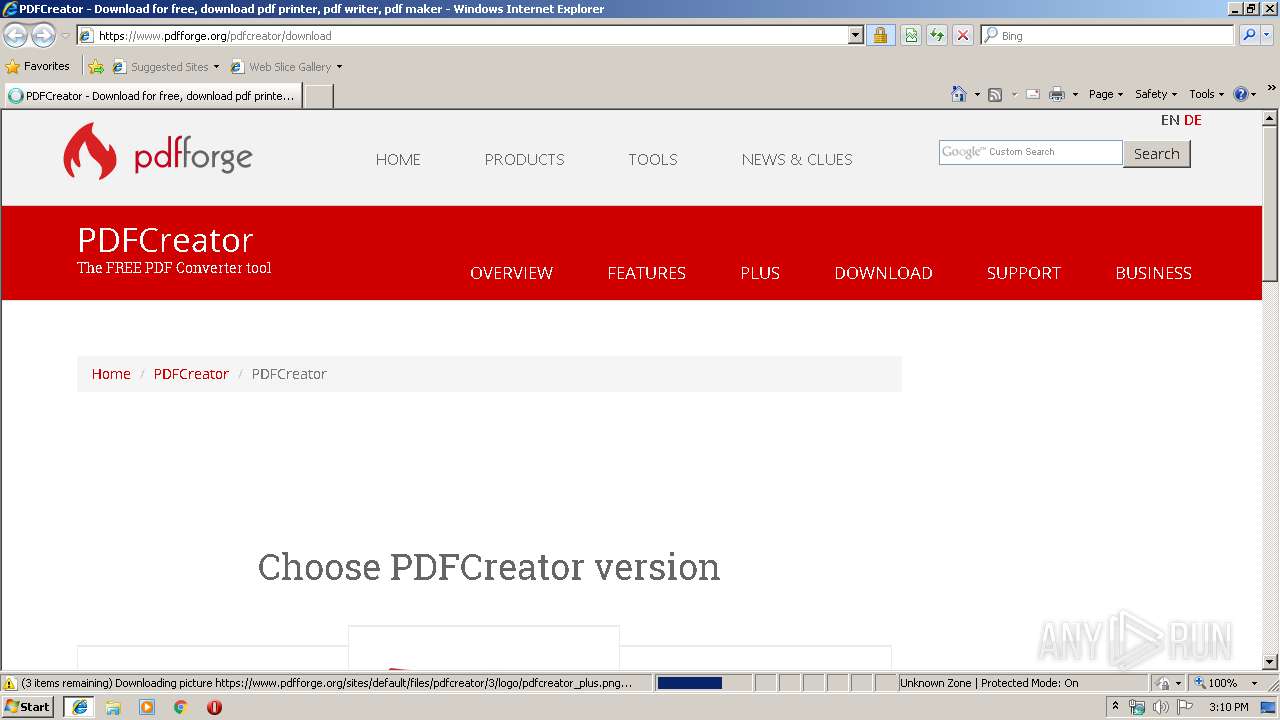Click the RSS Feeds icon
Image resolution: width=1280 pixels, height=720 pixels.
click(995, 94)
